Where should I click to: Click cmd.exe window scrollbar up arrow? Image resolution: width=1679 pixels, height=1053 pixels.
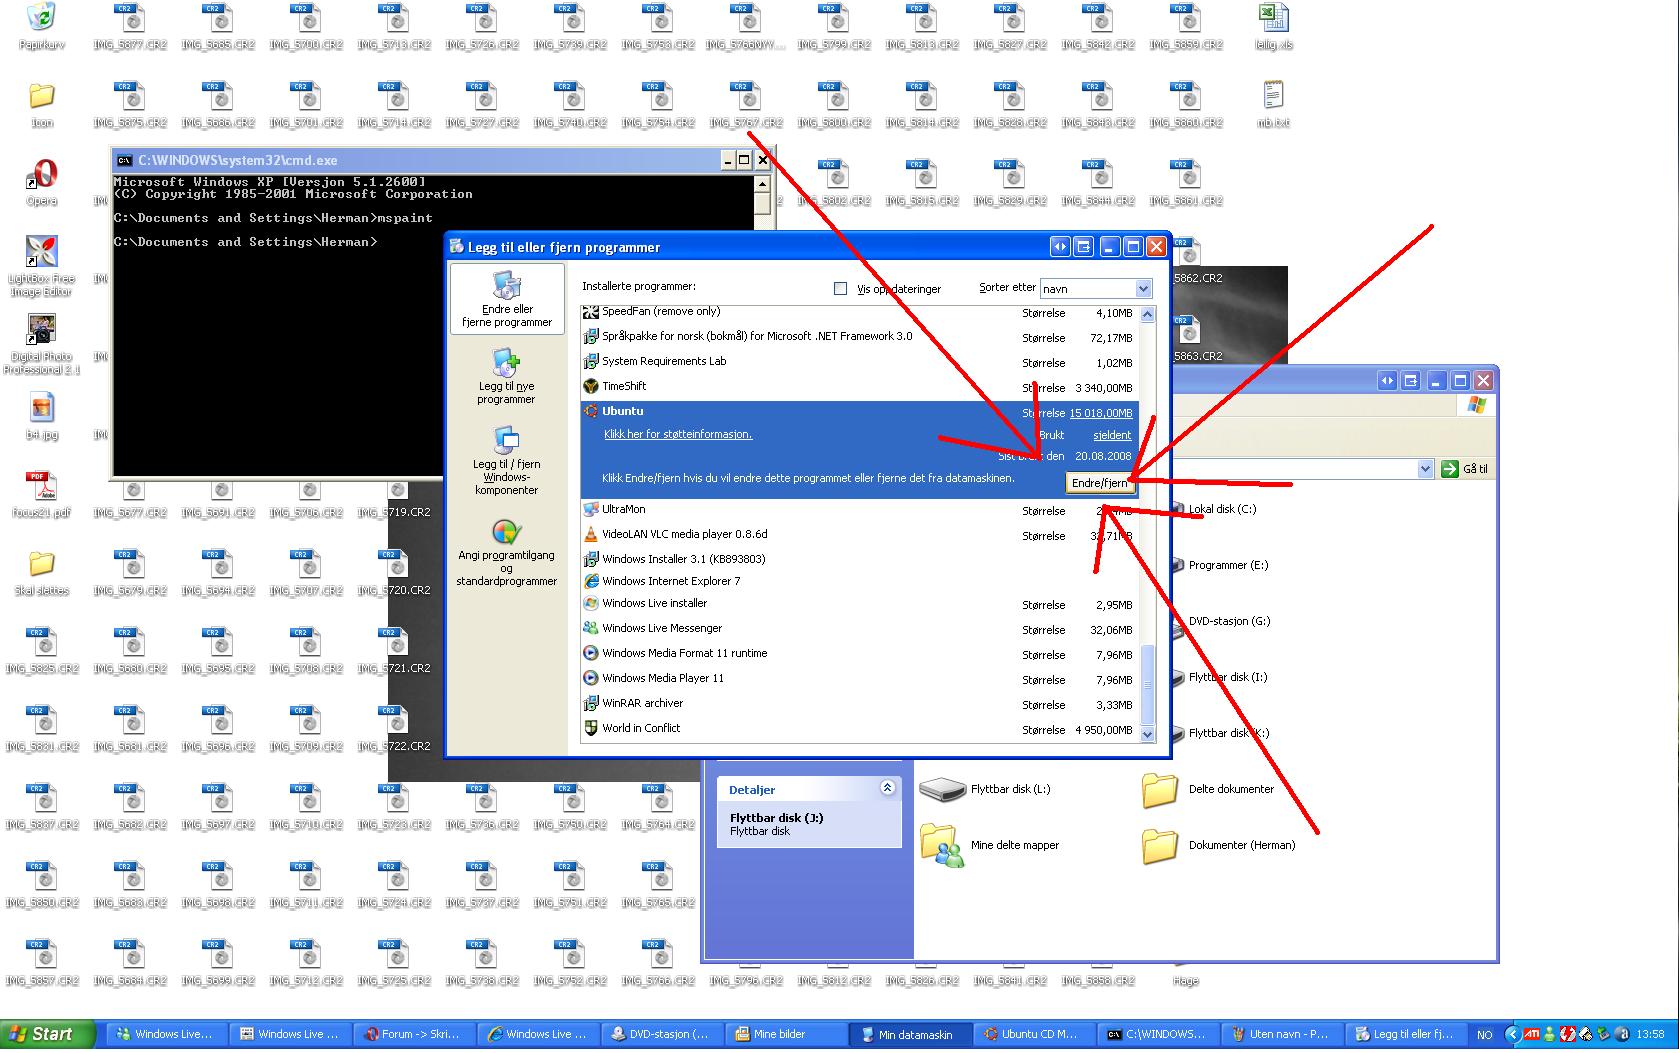click(x=762, y=185)
